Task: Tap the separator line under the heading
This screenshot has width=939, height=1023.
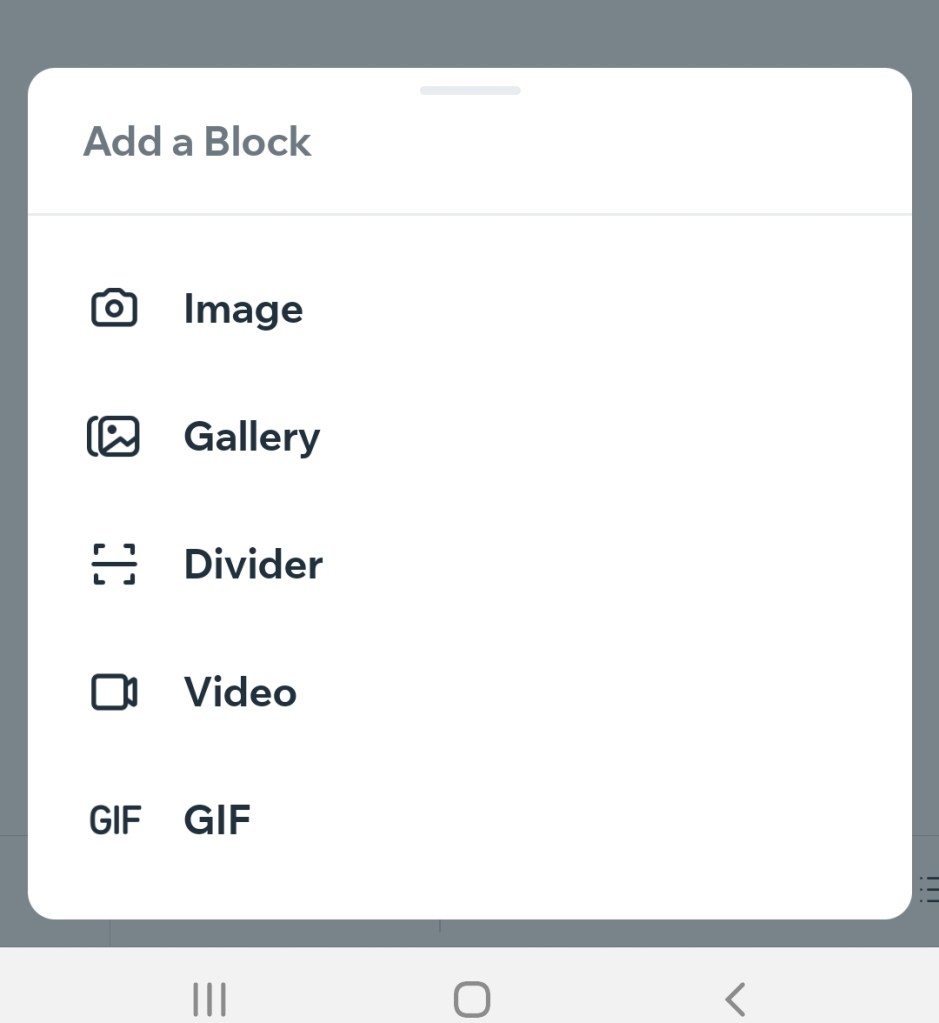Action: pos(470,214)
